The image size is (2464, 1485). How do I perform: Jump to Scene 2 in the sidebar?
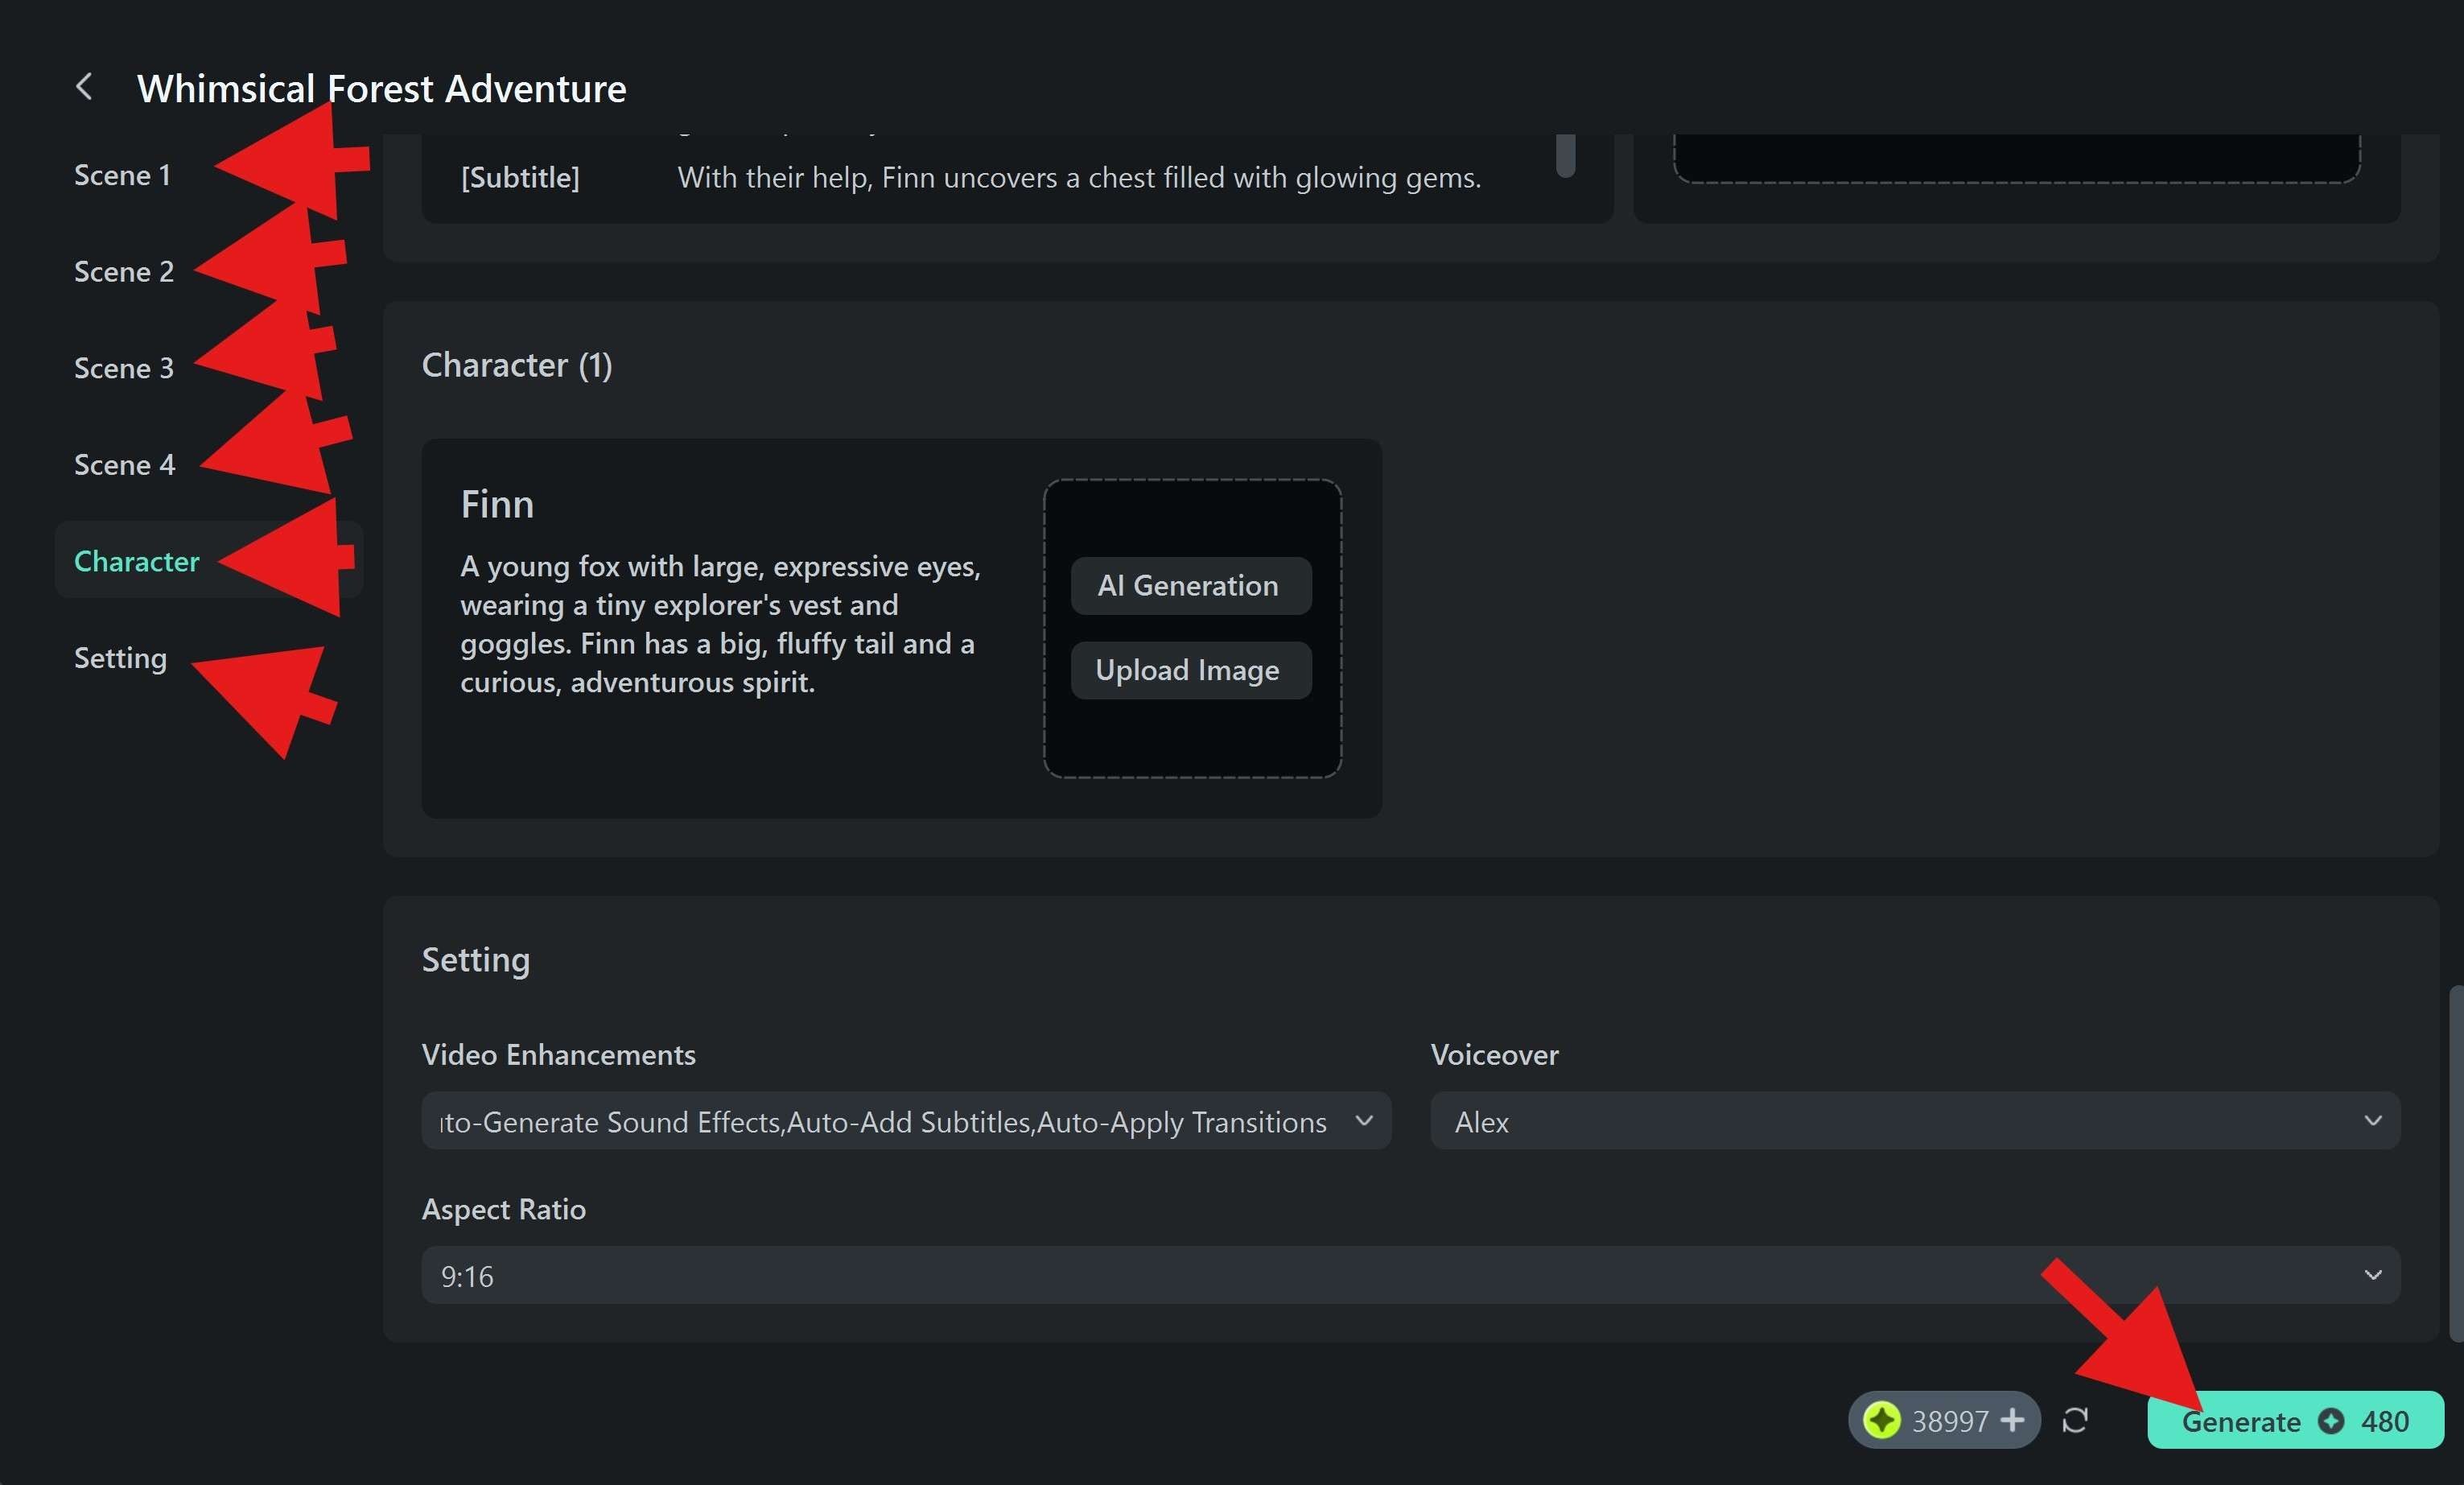[x=124, y=271]
